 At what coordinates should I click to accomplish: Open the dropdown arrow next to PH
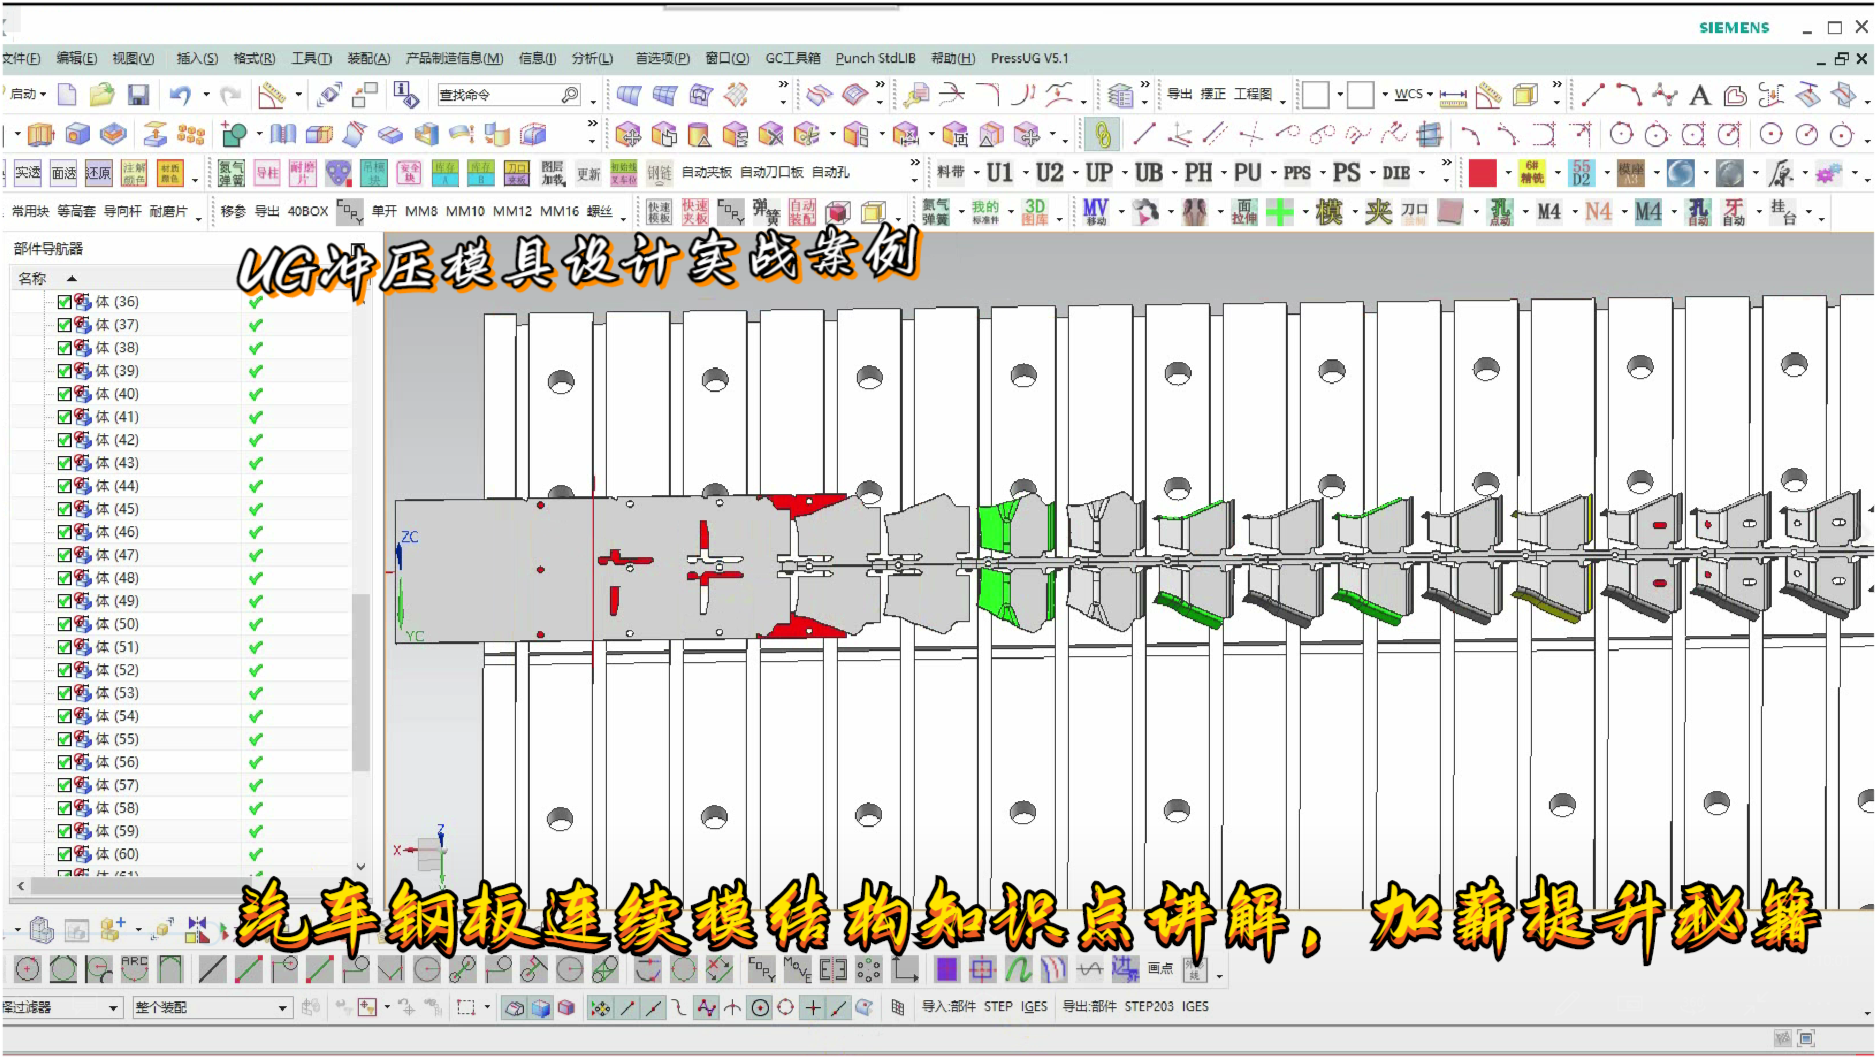1223,173
